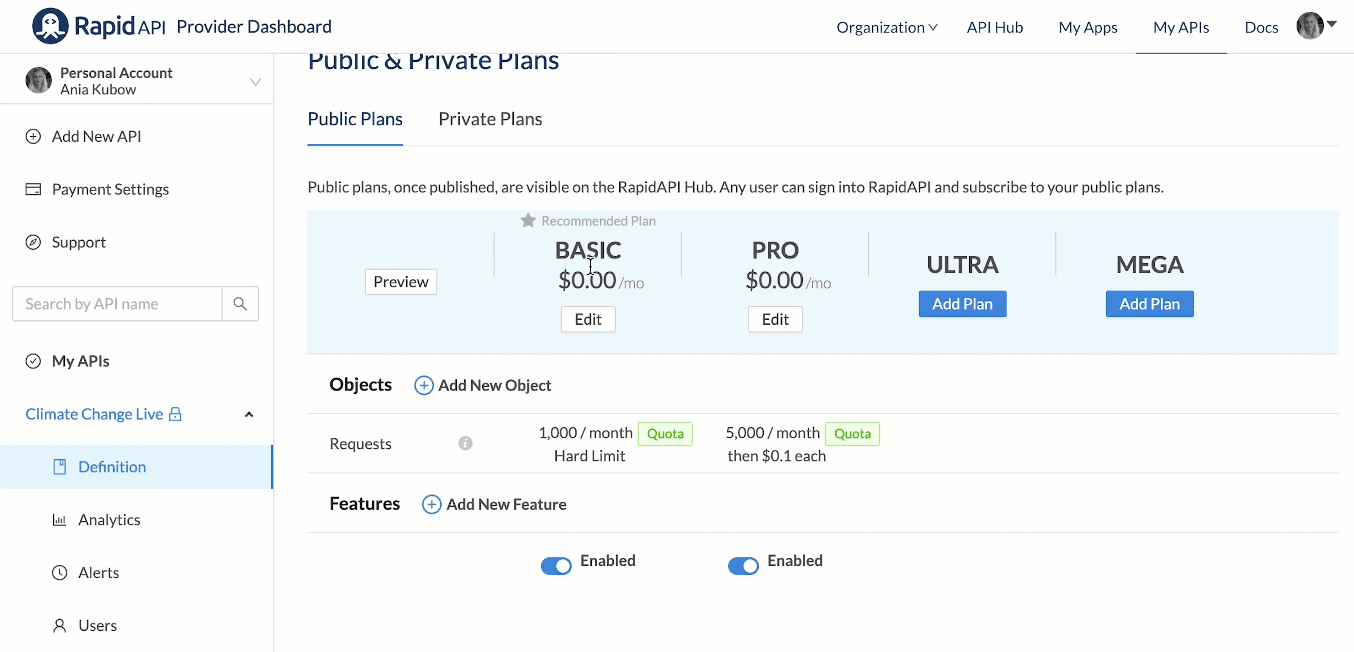Click the Quota badge for 5,000 / month
This screenshot has width=1354, height=652.
coord(853,434)
